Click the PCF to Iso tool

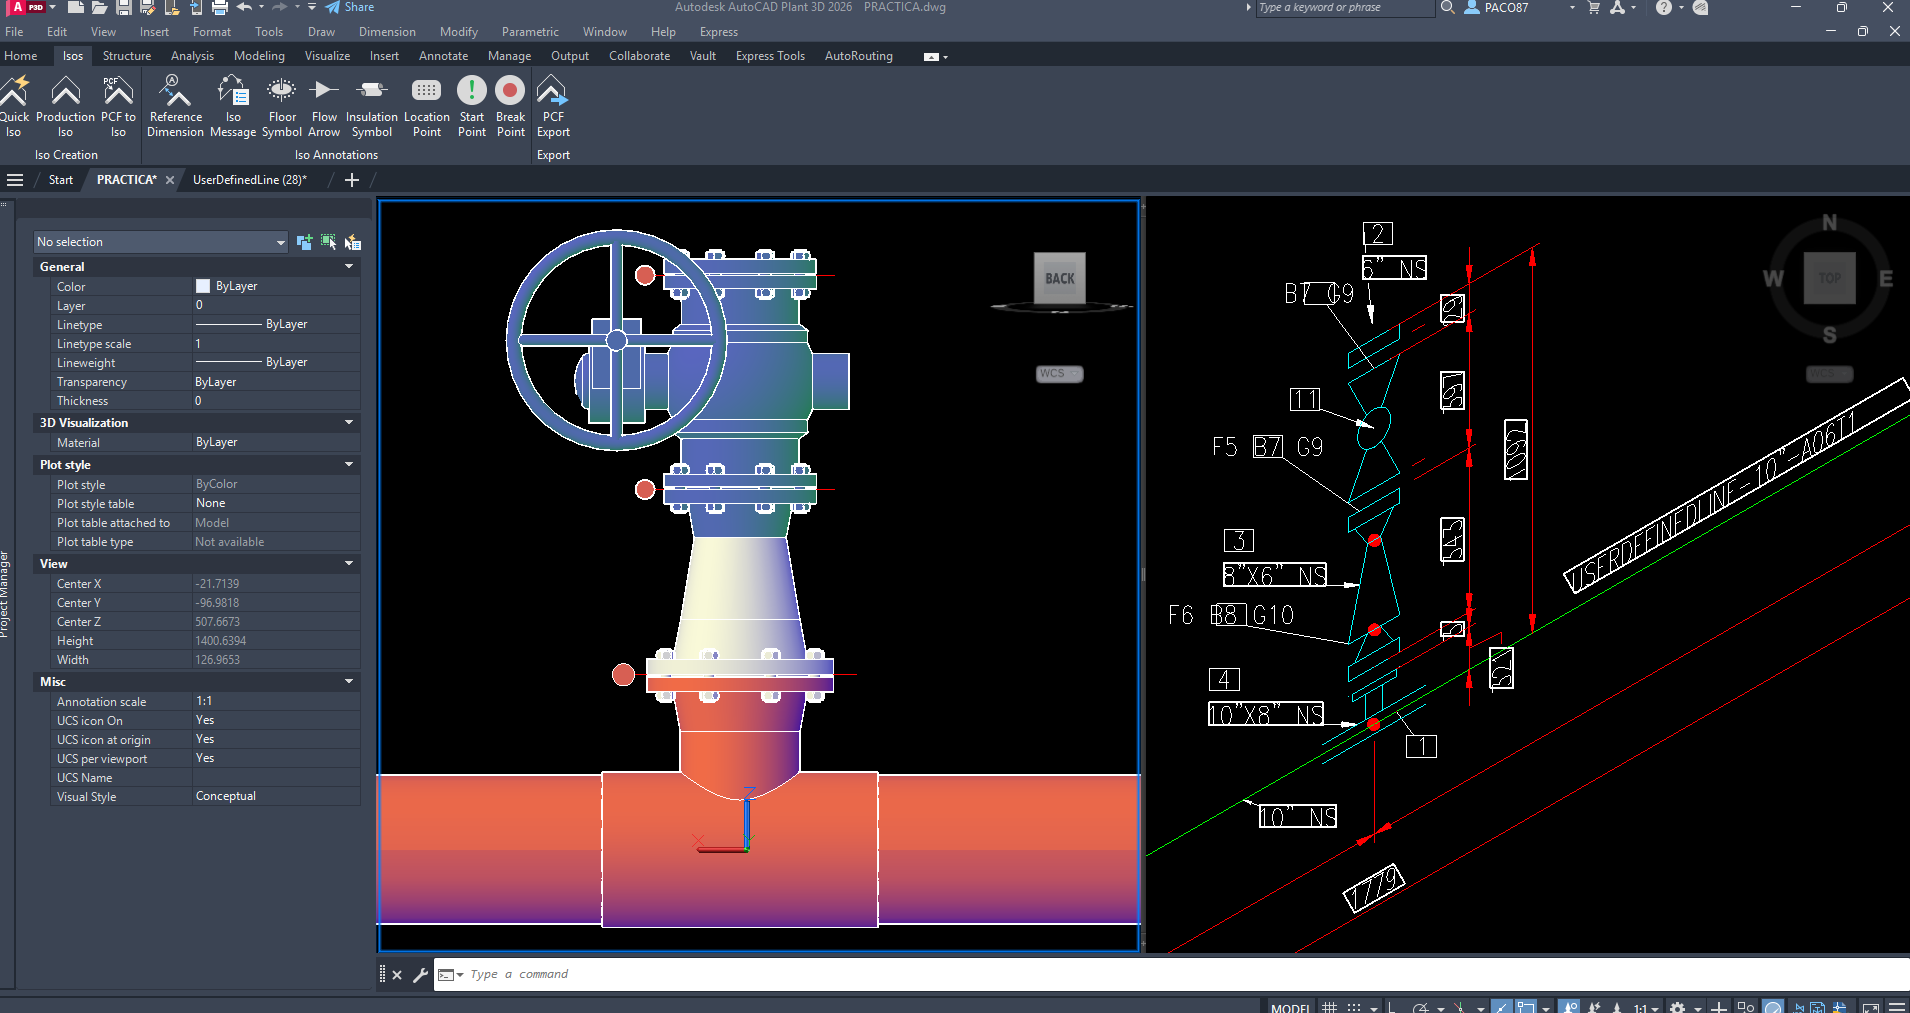(117, 105)
